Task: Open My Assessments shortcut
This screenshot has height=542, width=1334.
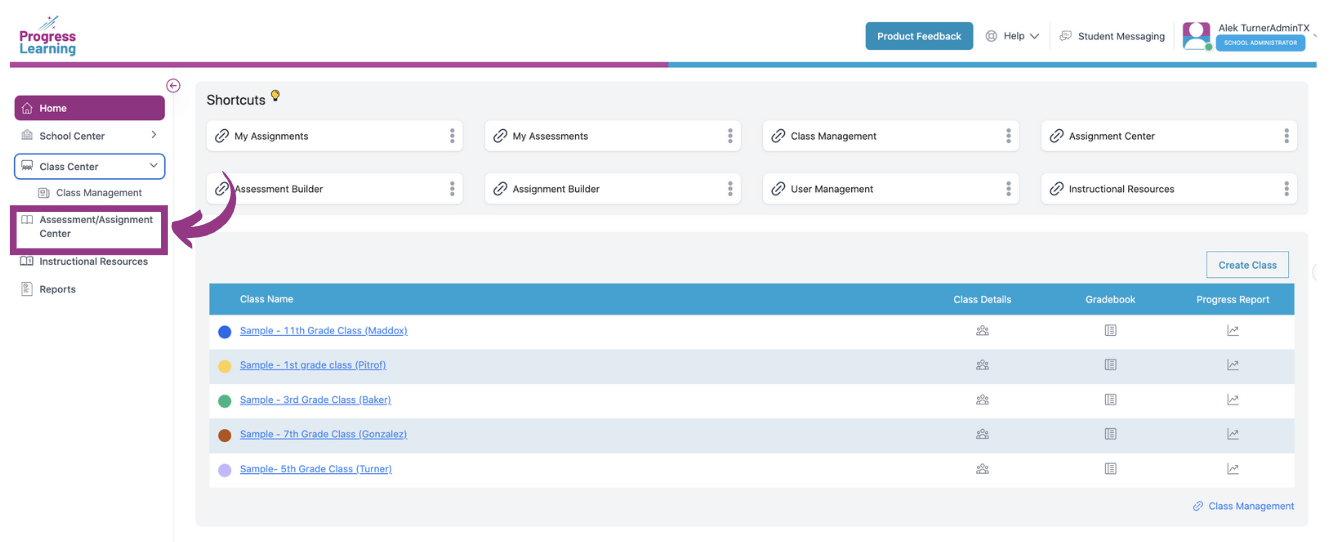Action: 613,136
